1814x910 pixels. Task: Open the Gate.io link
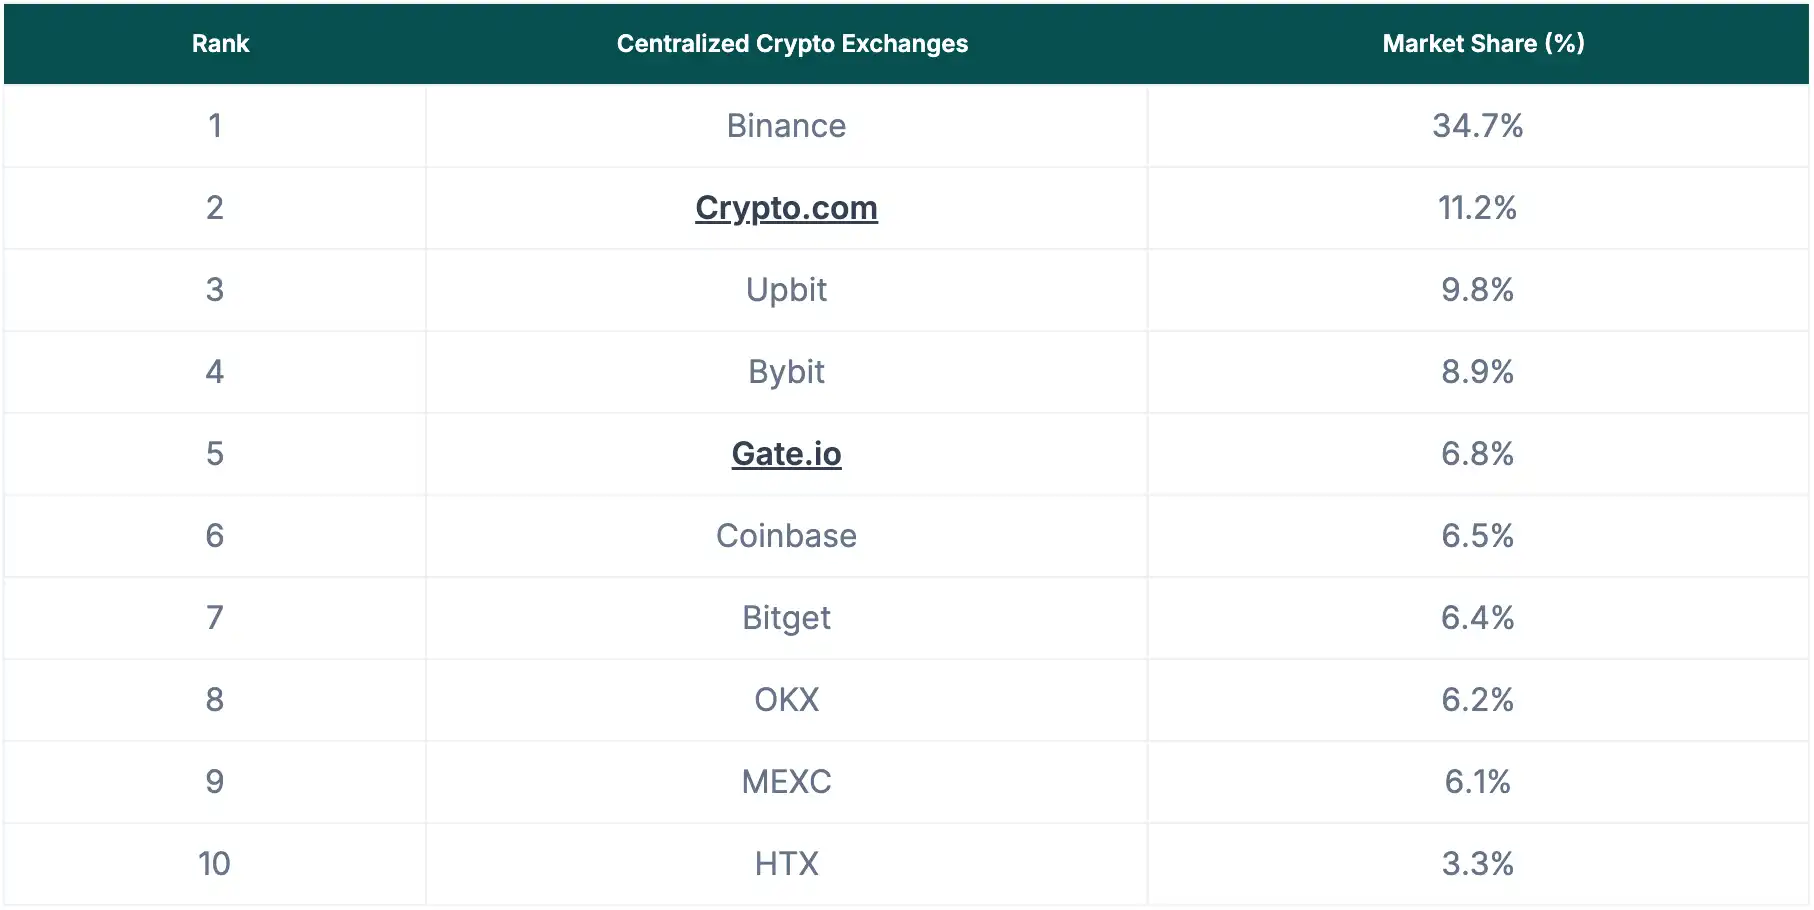coord(786,454)
